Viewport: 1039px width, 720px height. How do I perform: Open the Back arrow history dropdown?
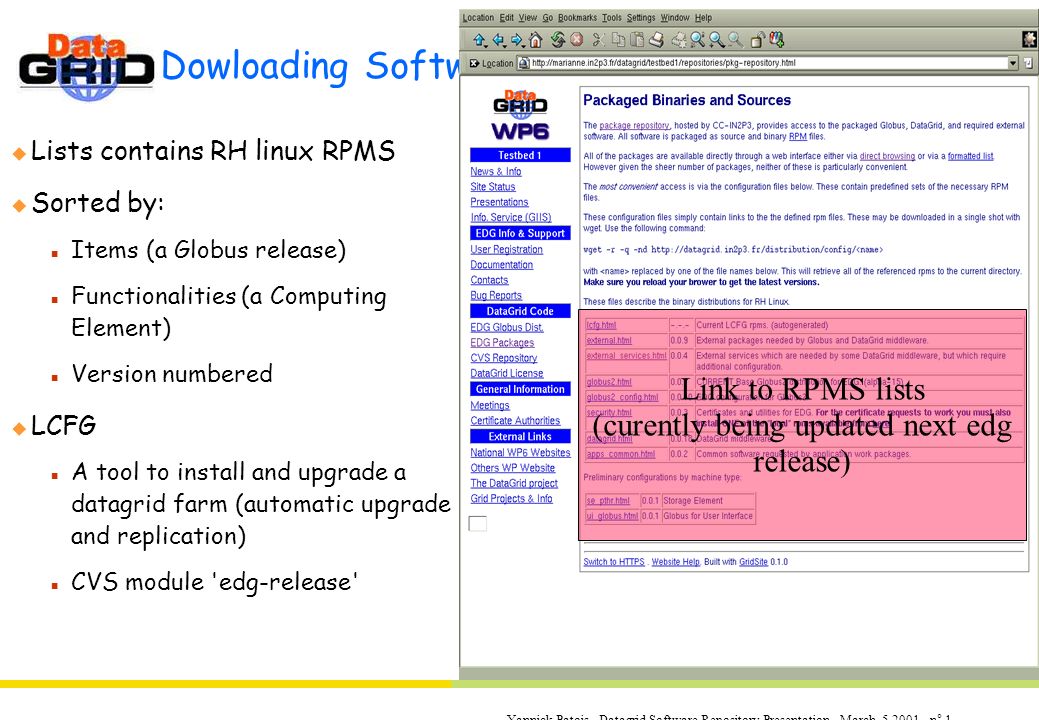pyautogui.click(x=505, y=45)
